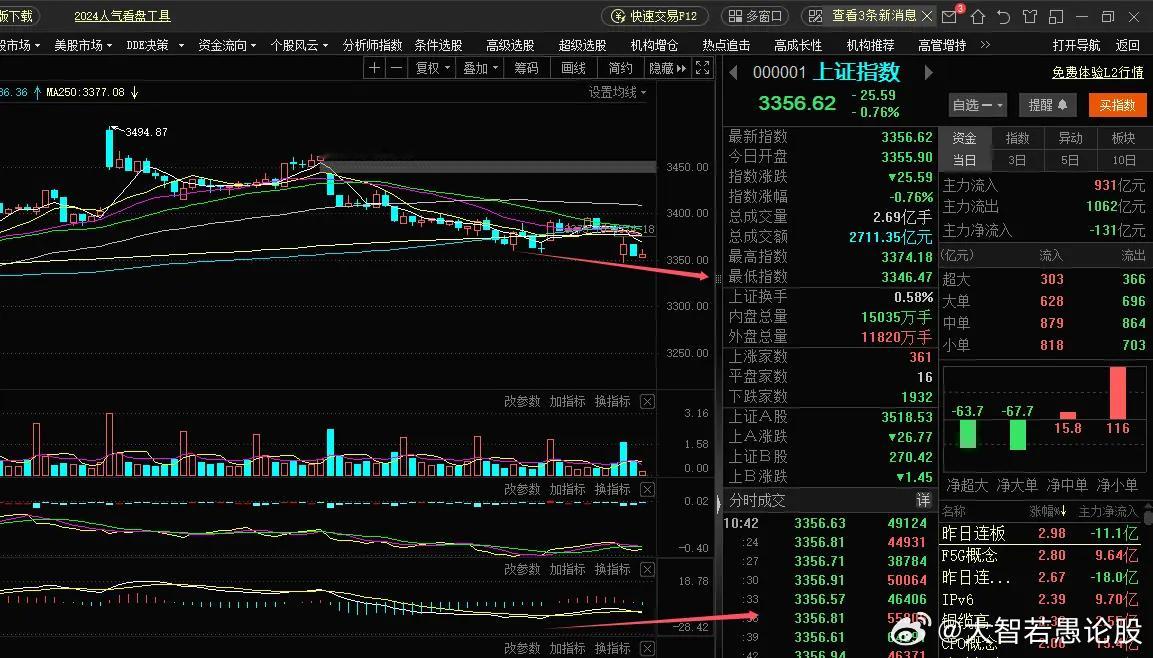Open 个股风云 menu

point(299,45)
